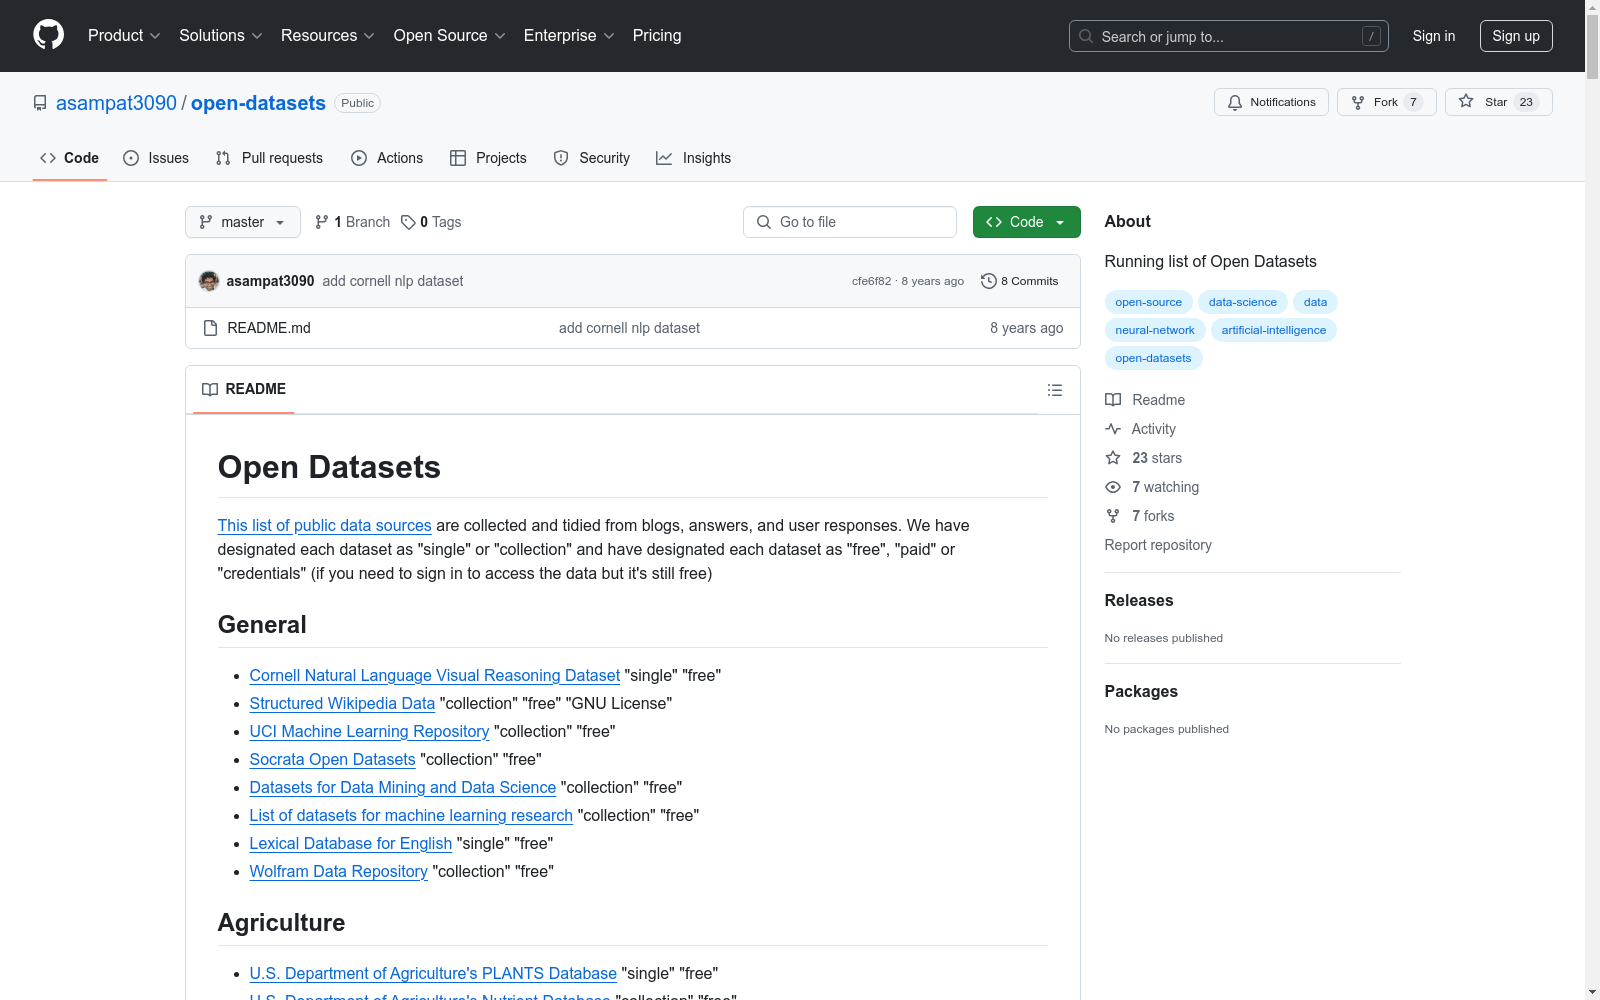Open the Activity link
This screenshot has height=1000, width=1600.
click(x=1141, y=429)
